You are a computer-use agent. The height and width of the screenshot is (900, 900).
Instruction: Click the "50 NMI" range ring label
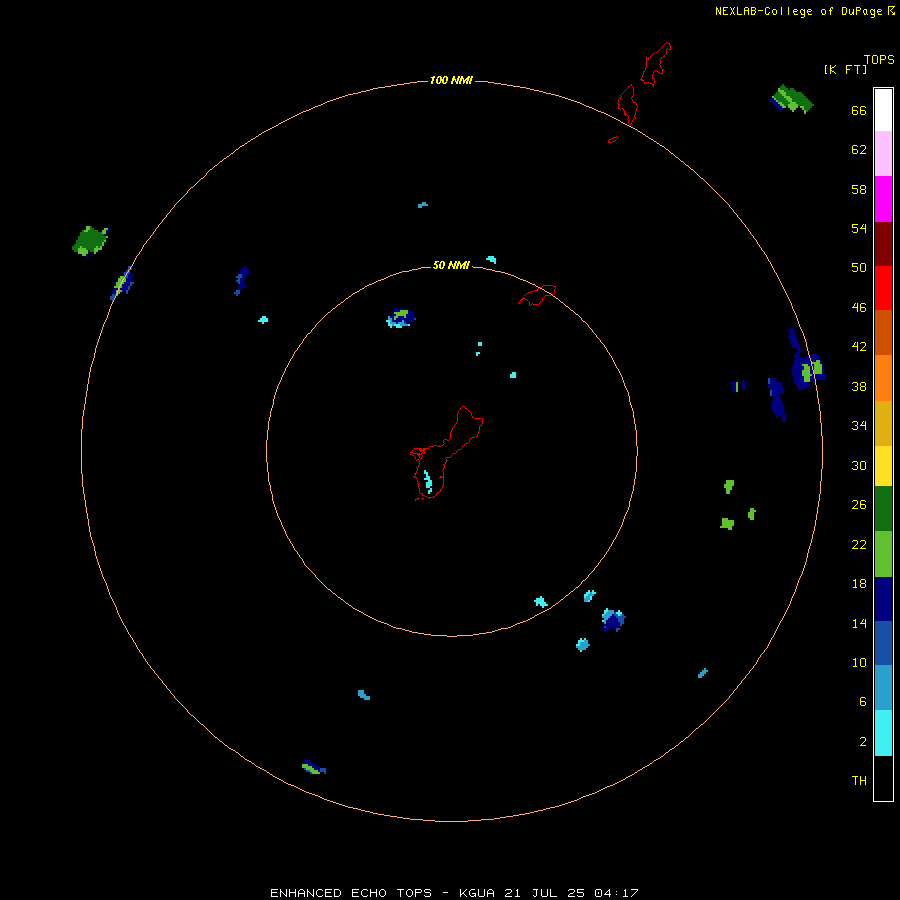(x=451, y=265)
